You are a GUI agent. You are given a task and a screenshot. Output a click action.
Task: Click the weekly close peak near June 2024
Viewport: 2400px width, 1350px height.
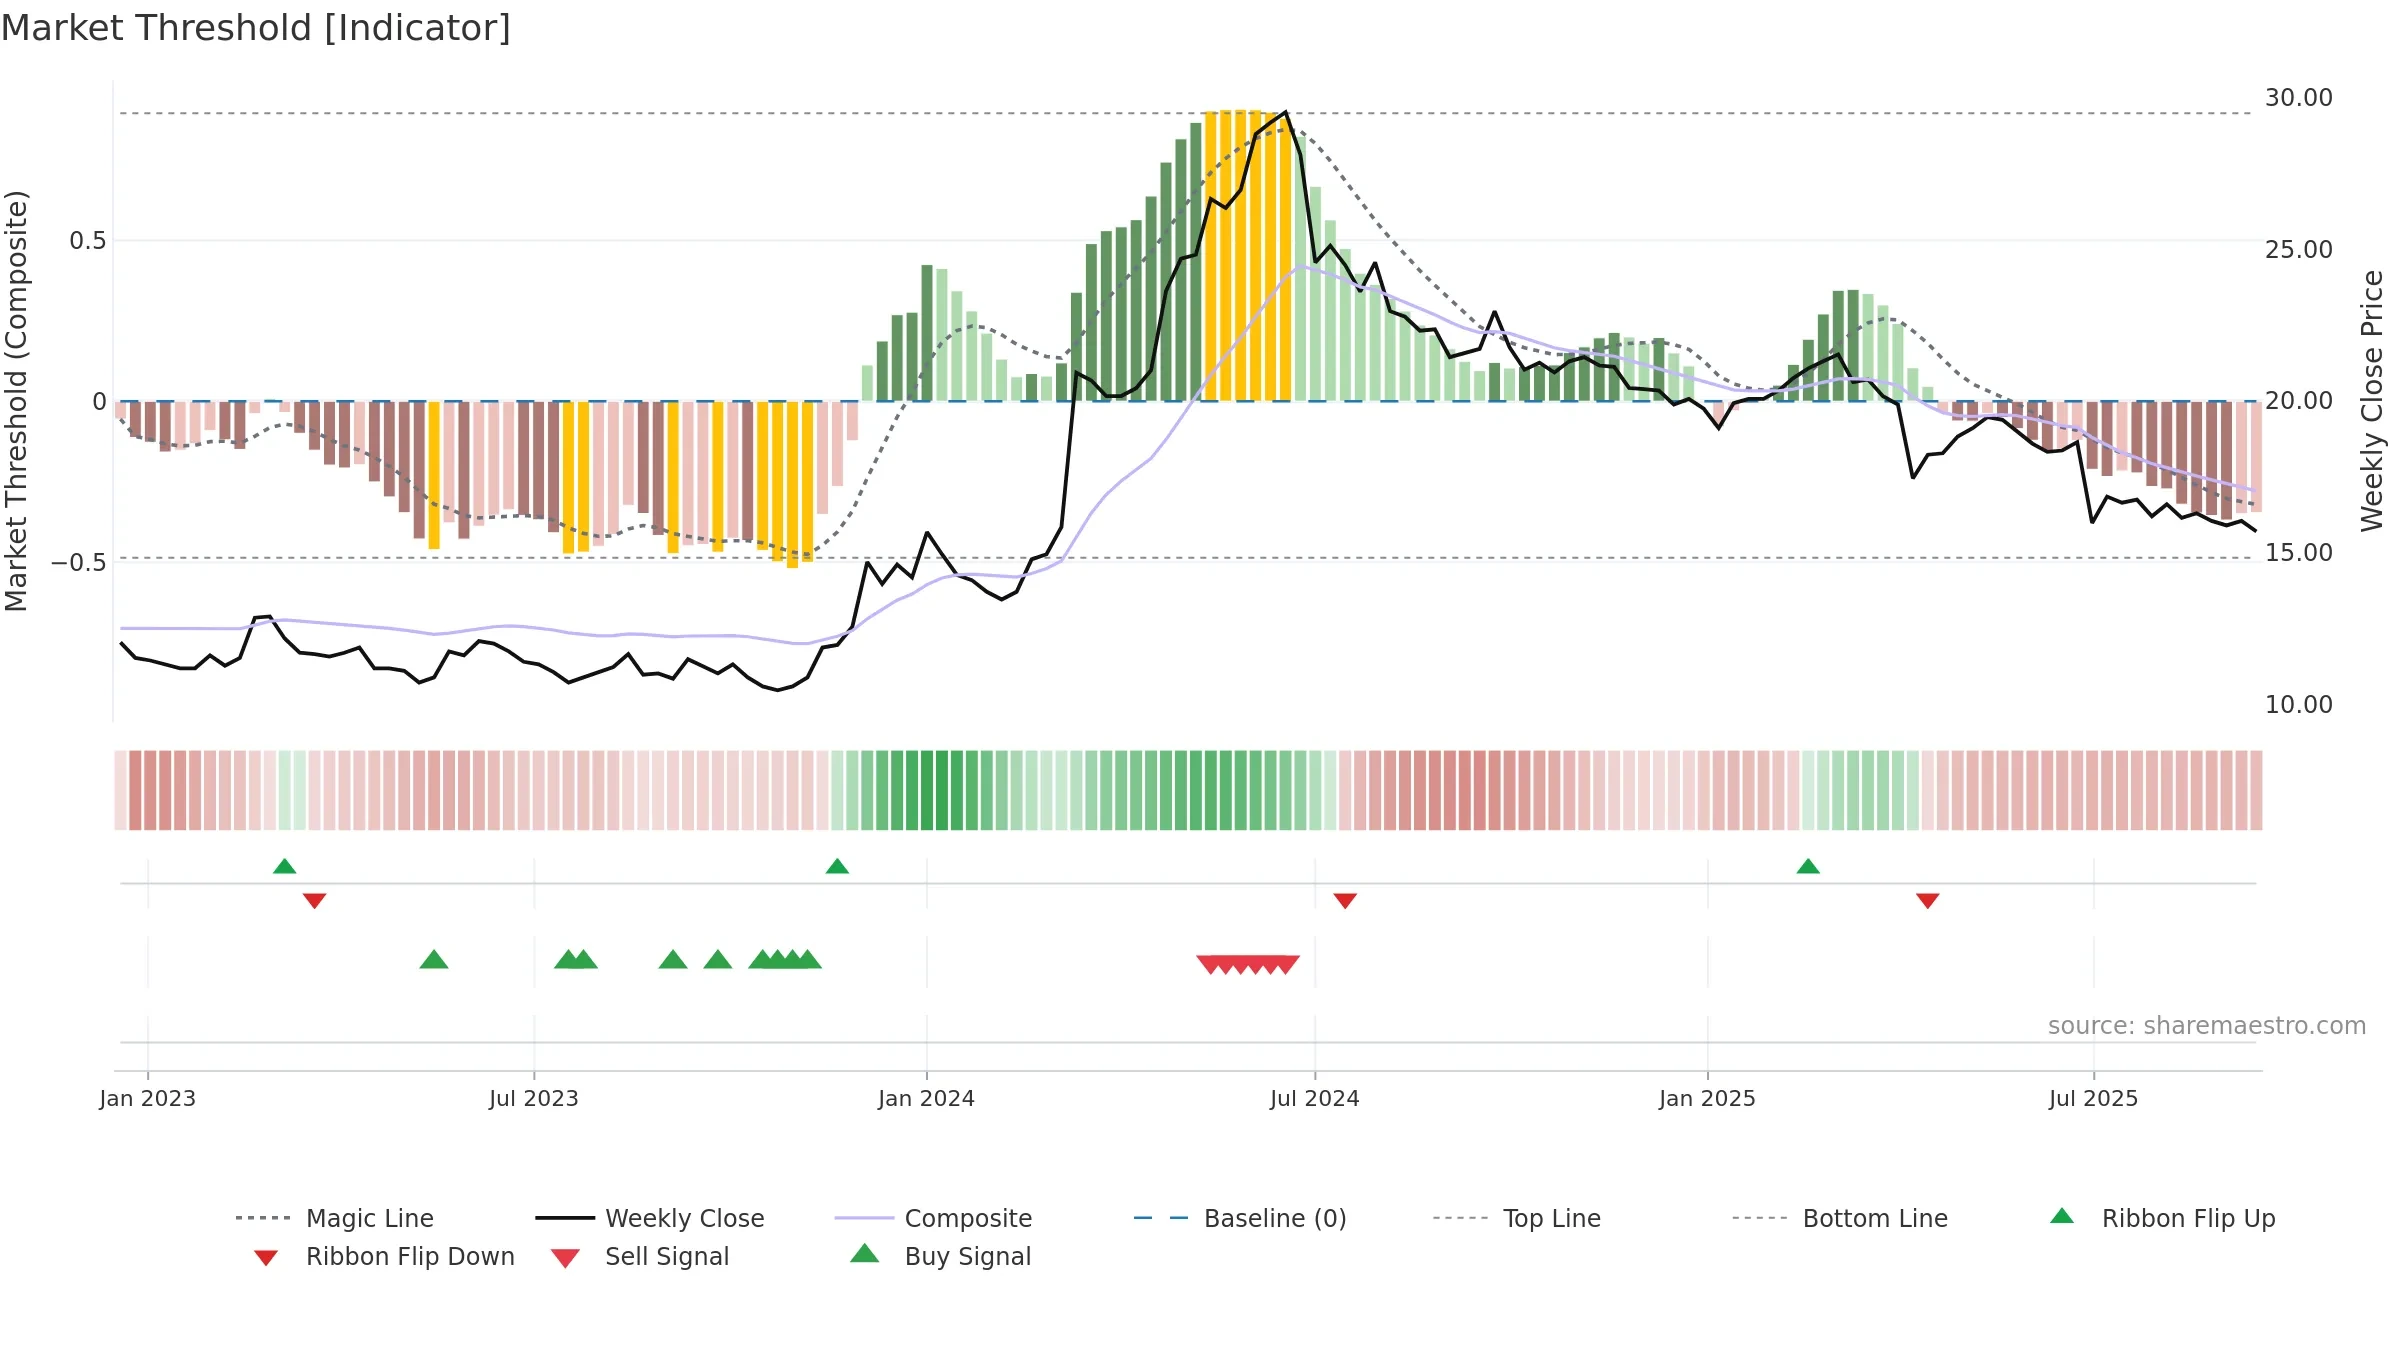pos(1285,112)
